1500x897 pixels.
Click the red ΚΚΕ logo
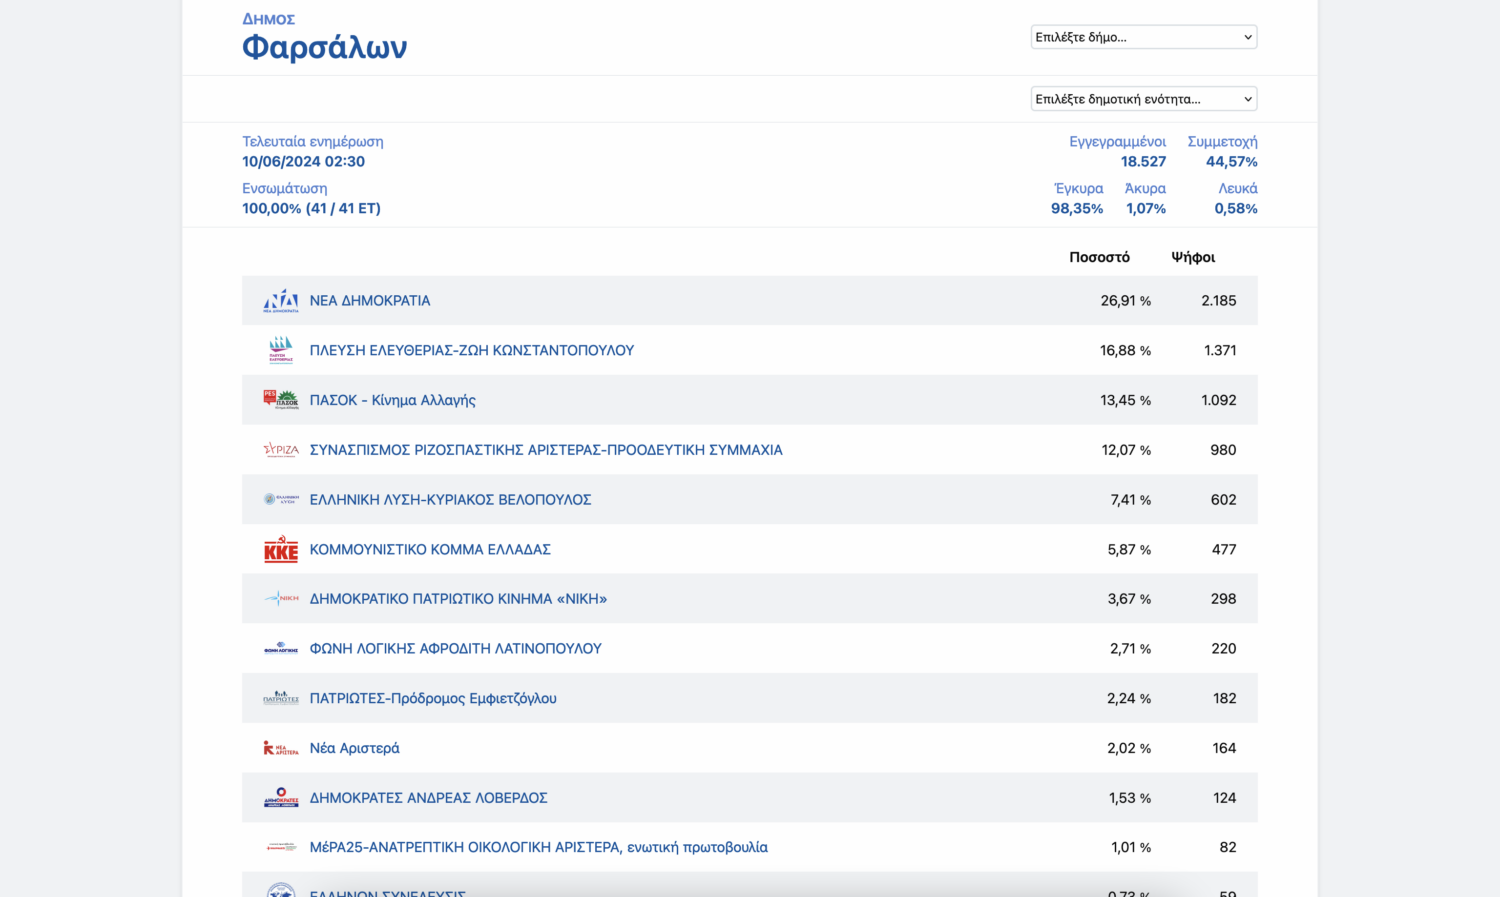[281, 549]
